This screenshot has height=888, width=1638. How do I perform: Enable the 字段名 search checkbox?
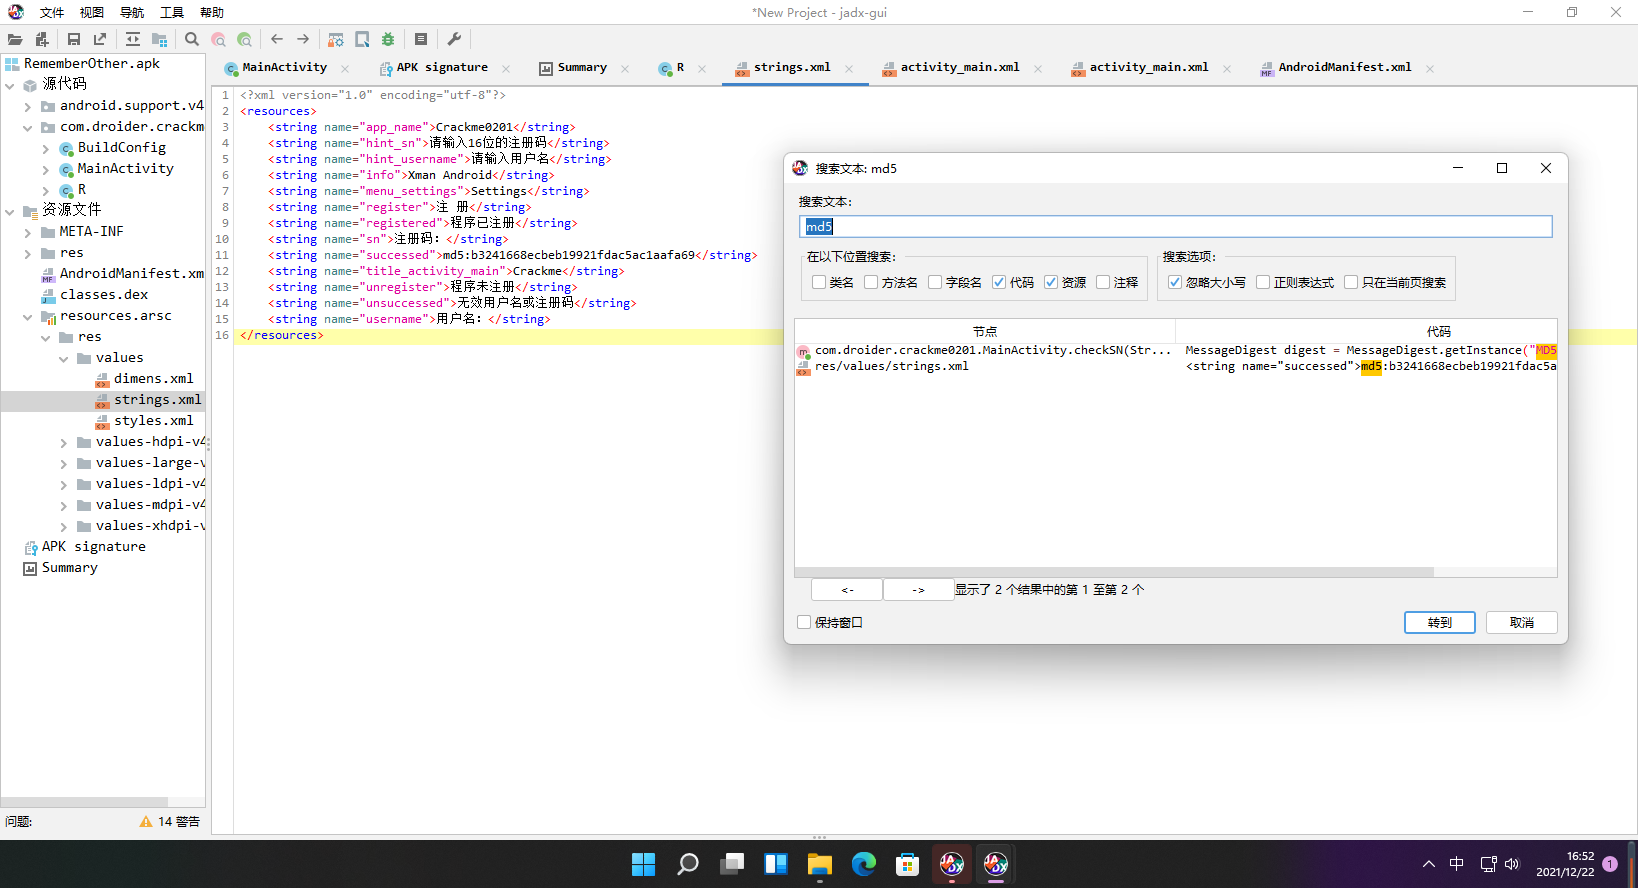(935, 282)
